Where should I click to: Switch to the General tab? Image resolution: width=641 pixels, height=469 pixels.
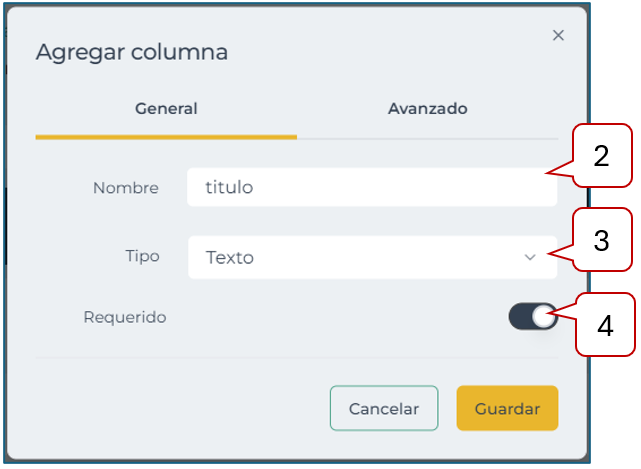166,109
